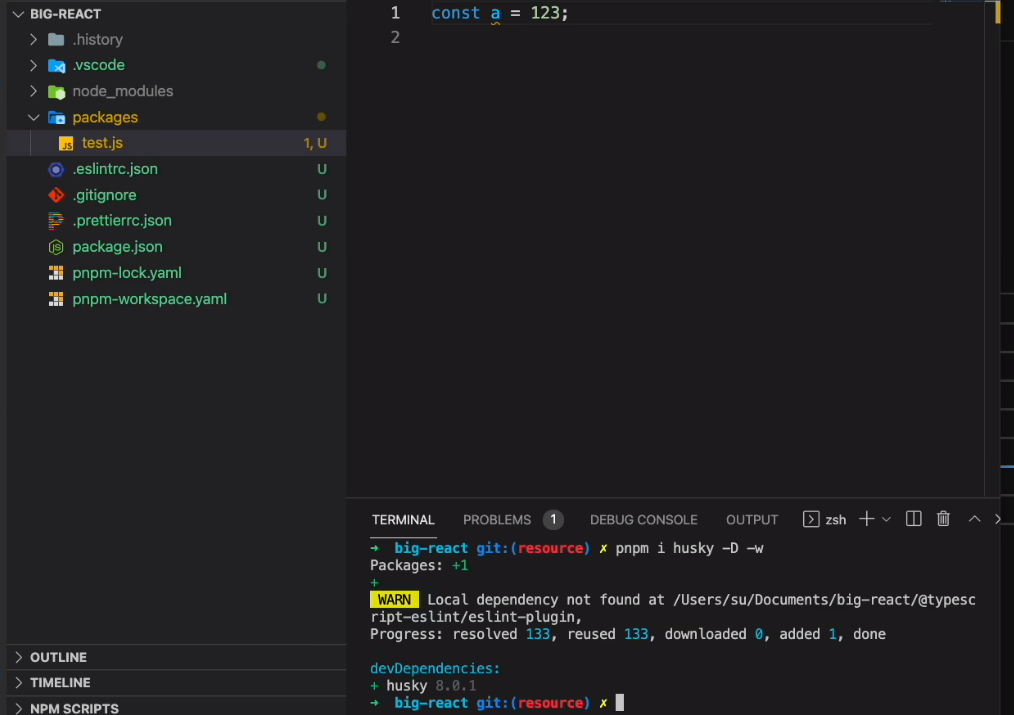
Task: Click the YAML icon beside pnpm-lock.yaml
Action: point(56,273)
